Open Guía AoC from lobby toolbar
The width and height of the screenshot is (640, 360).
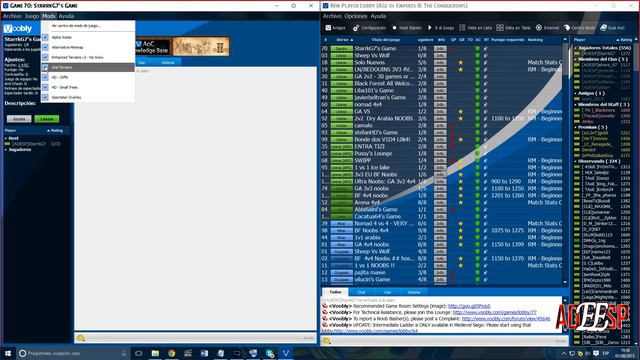(612, 28)
